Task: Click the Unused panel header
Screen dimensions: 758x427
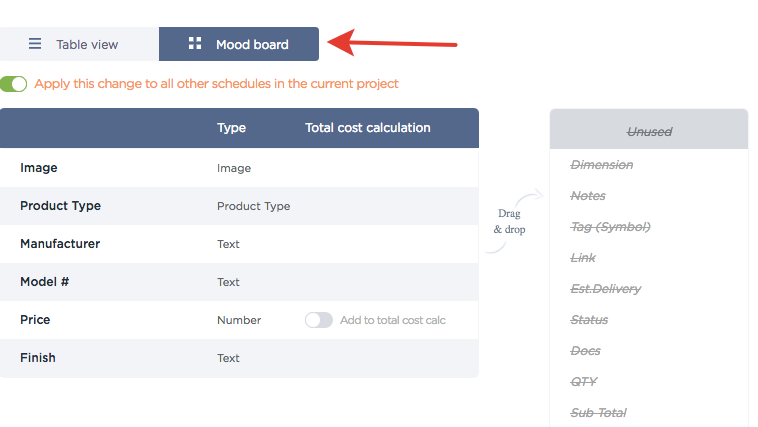Action: (649, 129)
